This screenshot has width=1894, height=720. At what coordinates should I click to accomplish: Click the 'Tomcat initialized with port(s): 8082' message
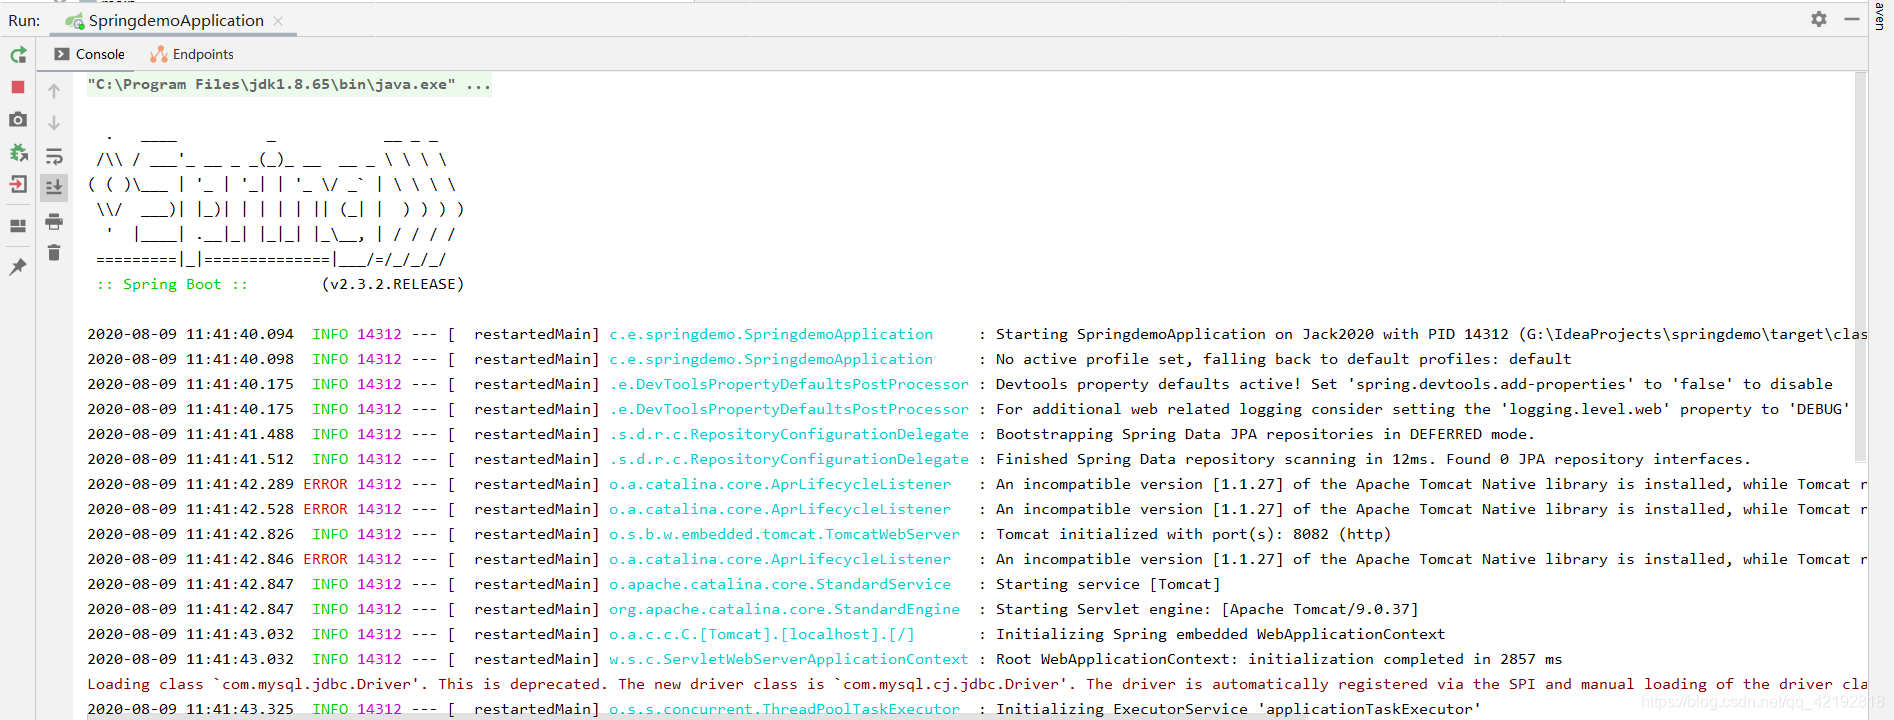1193,534
